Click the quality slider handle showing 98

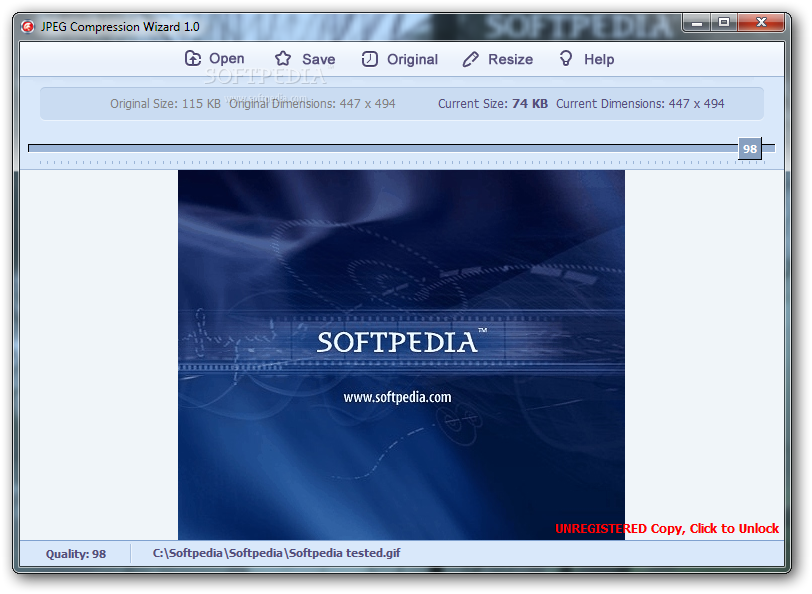click(749, 149)
